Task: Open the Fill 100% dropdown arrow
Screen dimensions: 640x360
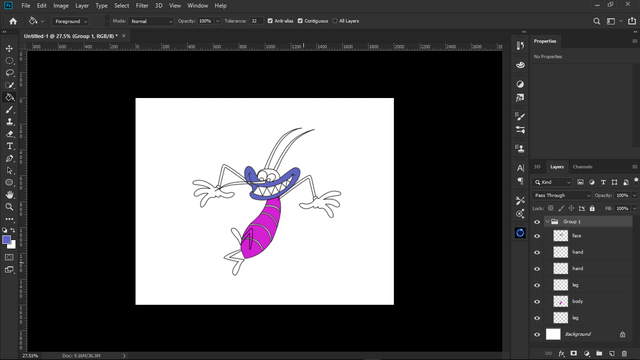Action: coord(634,209)
